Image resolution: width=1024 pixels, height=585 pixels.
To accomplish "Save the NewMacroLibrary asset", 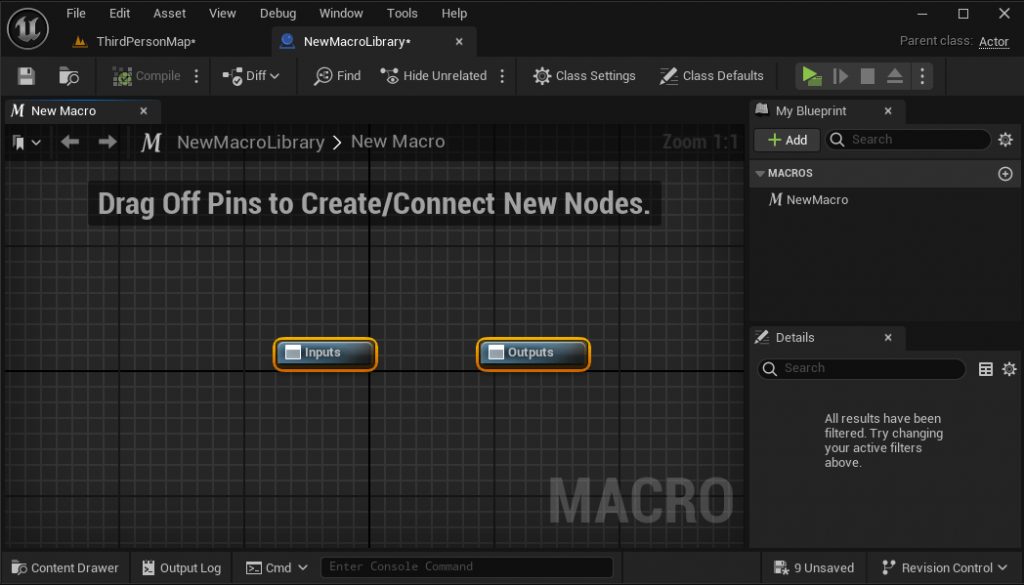I will pos(24,75).
